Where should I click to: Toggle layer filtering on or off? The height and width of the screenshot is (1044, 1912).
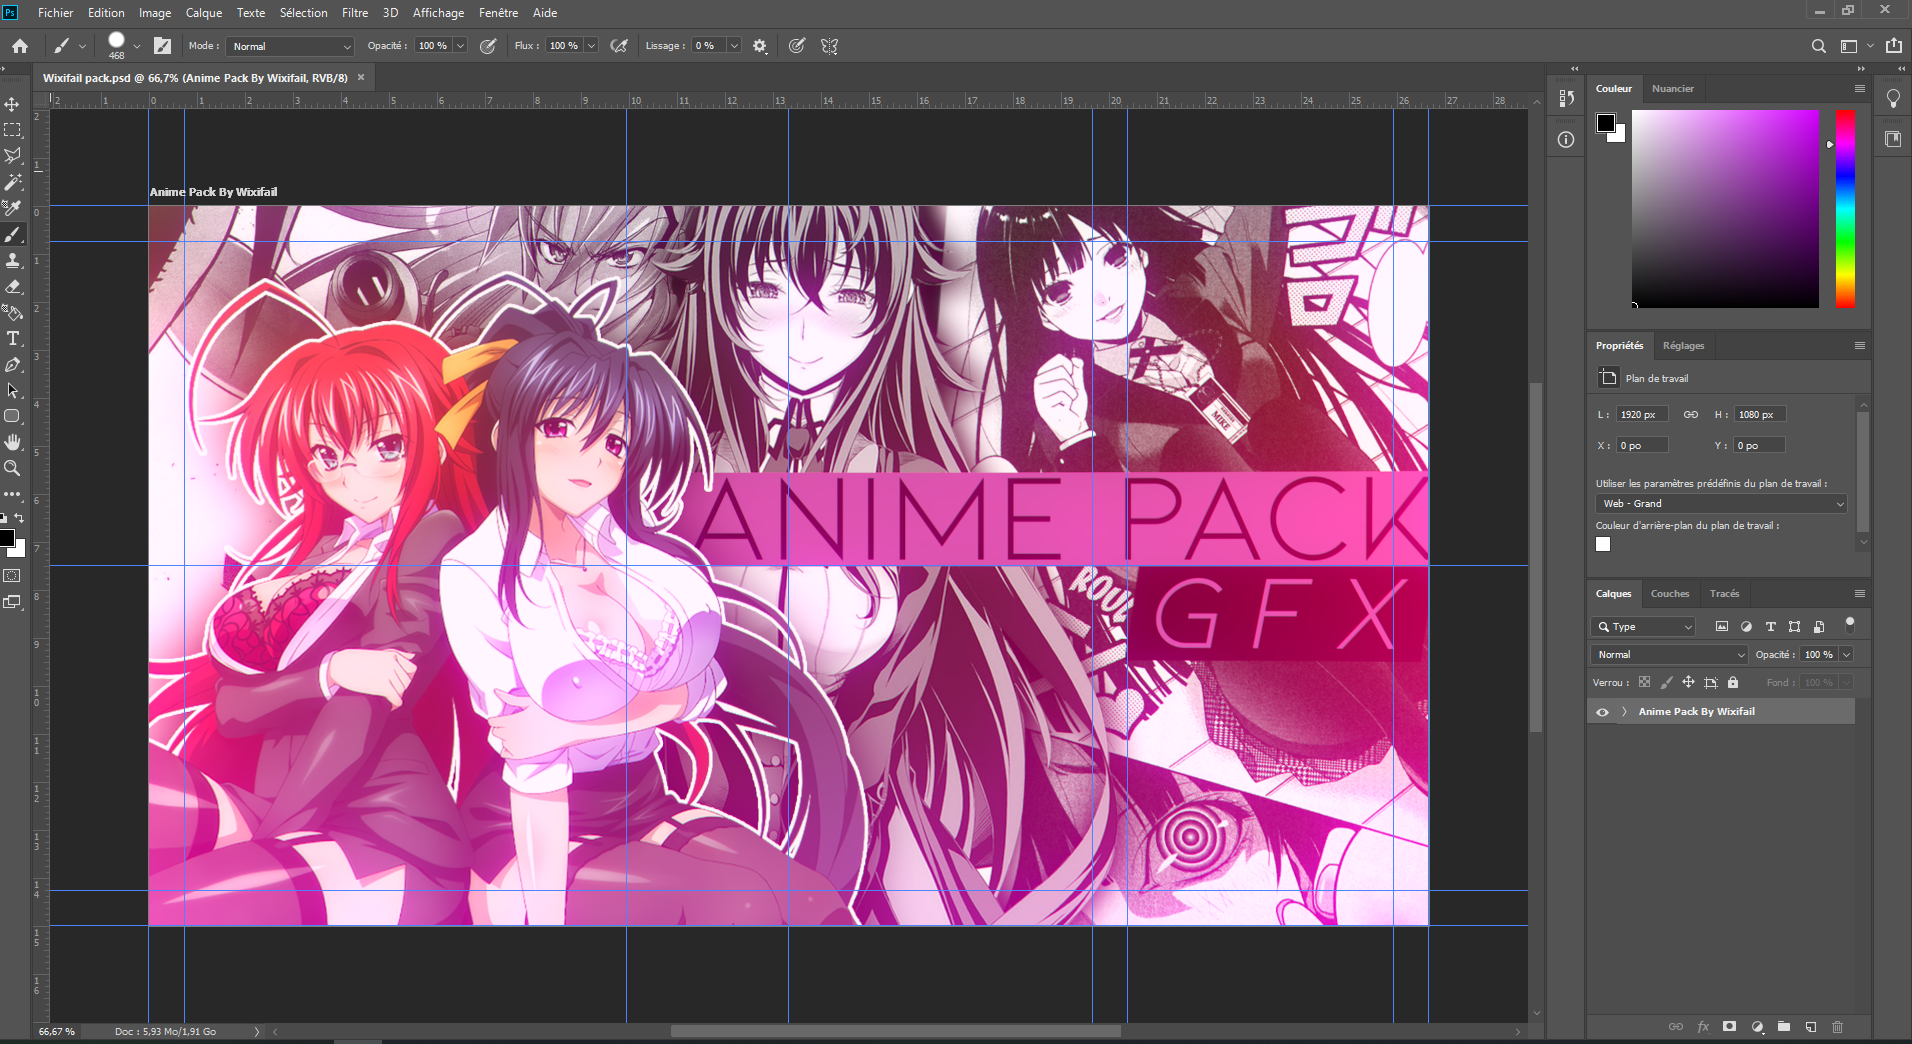click(1850, 624)
